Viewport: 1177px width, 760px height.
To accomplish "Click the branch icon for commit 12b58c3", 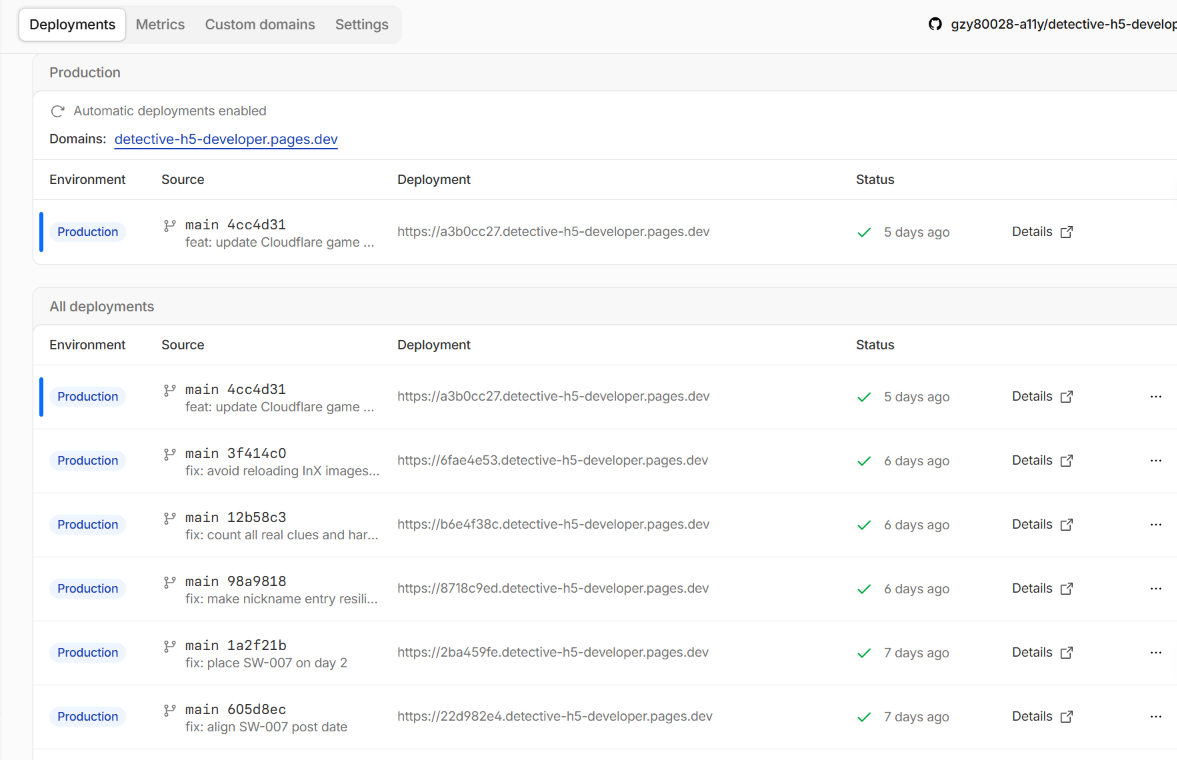I will click(x=170, y=517).
